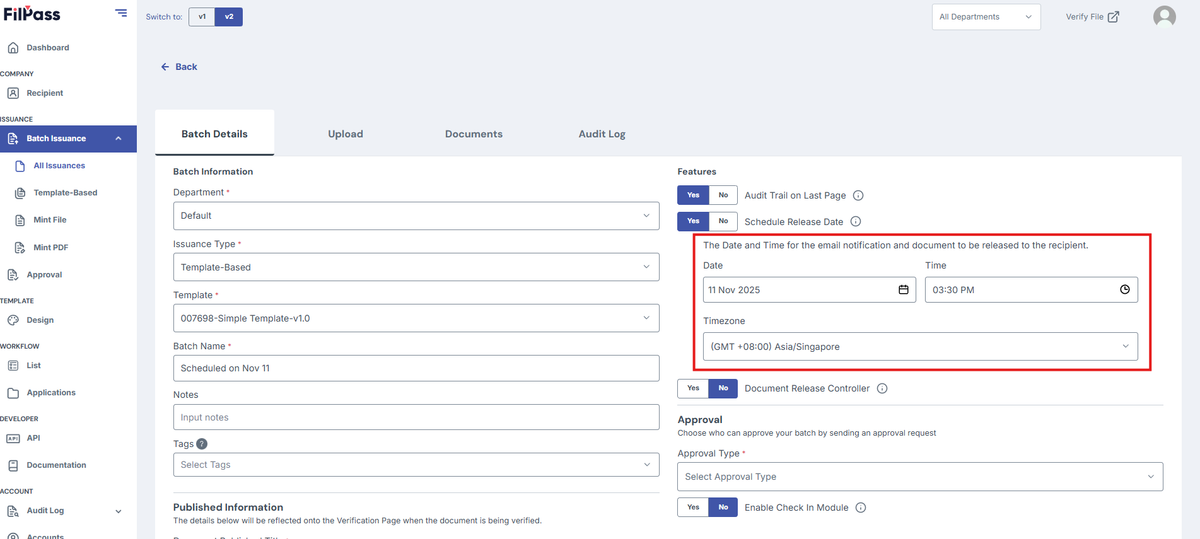
Task: Open the All Departments dropdown
Action: click(x=986, y=17)
